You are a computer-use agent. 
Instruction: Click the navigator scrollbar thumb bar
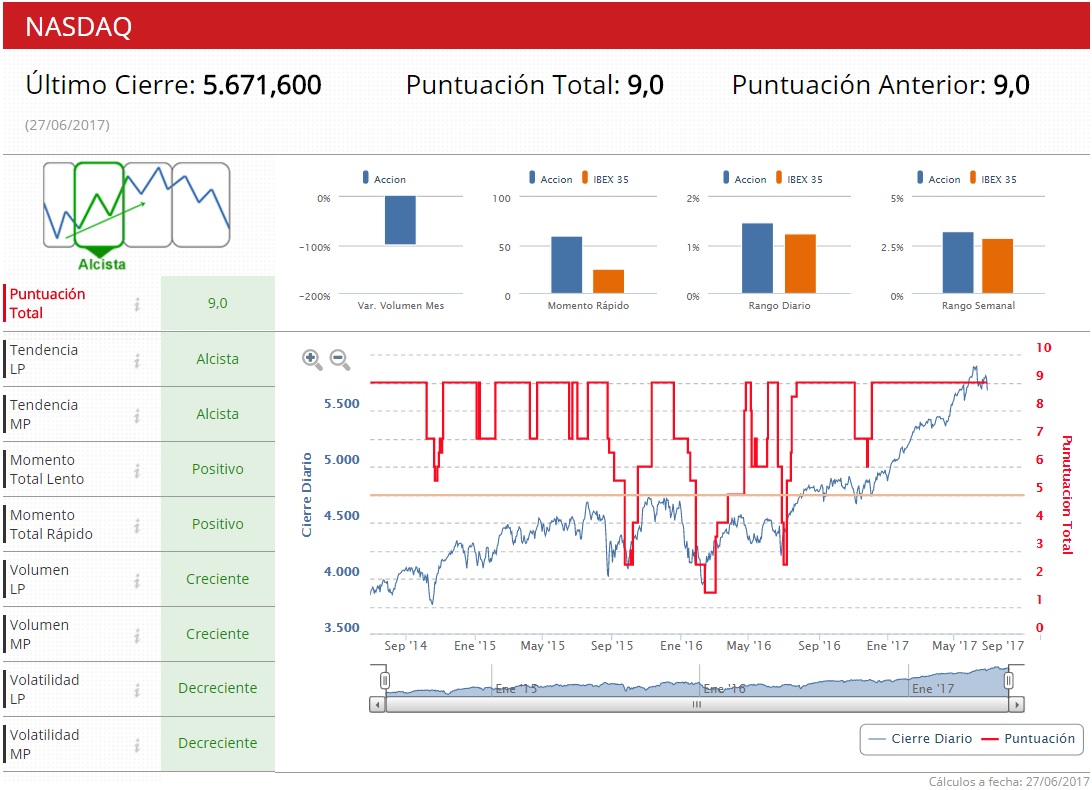tap(696, 704)
